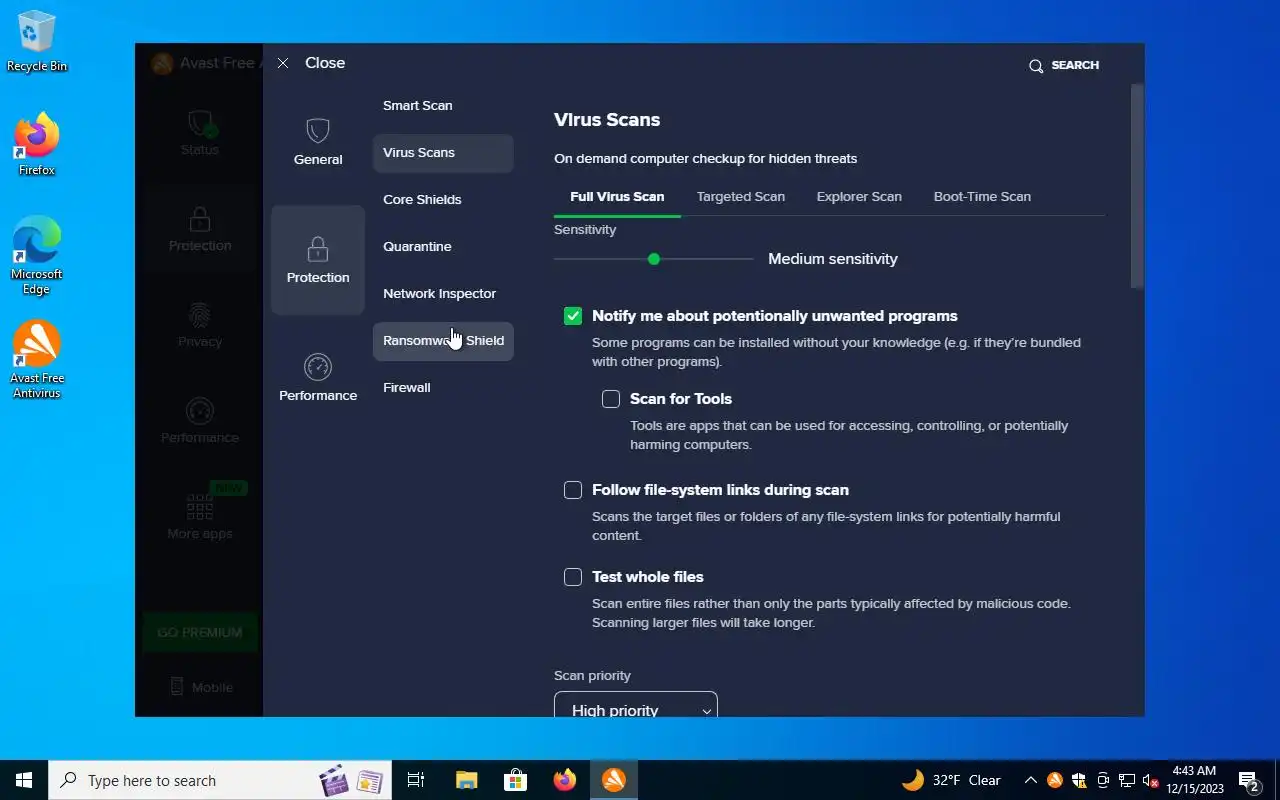Switch to Explorer Scan tab
Screen dimensions: 1280x800
[x=859, y=197]
